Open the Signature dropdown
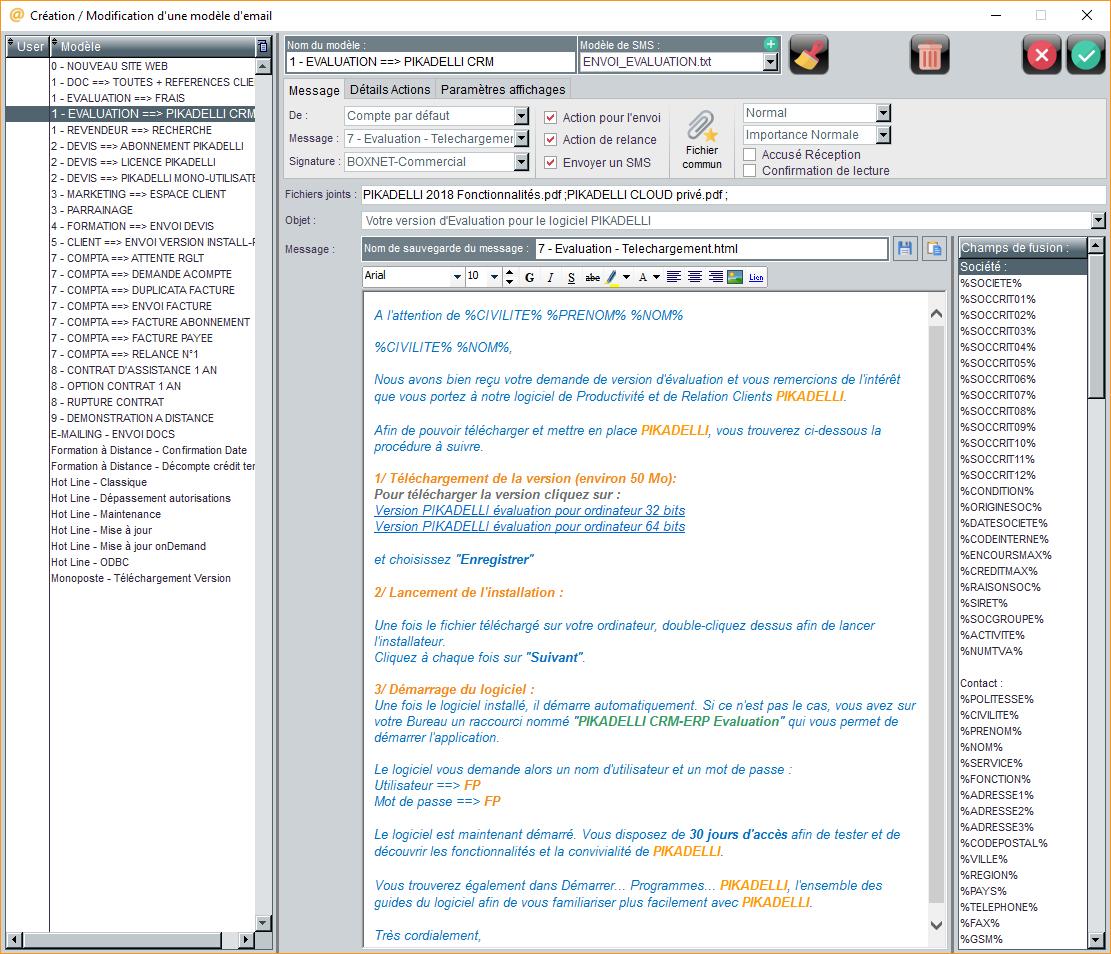Screen dimensions: 1111x954 [521, 162]
